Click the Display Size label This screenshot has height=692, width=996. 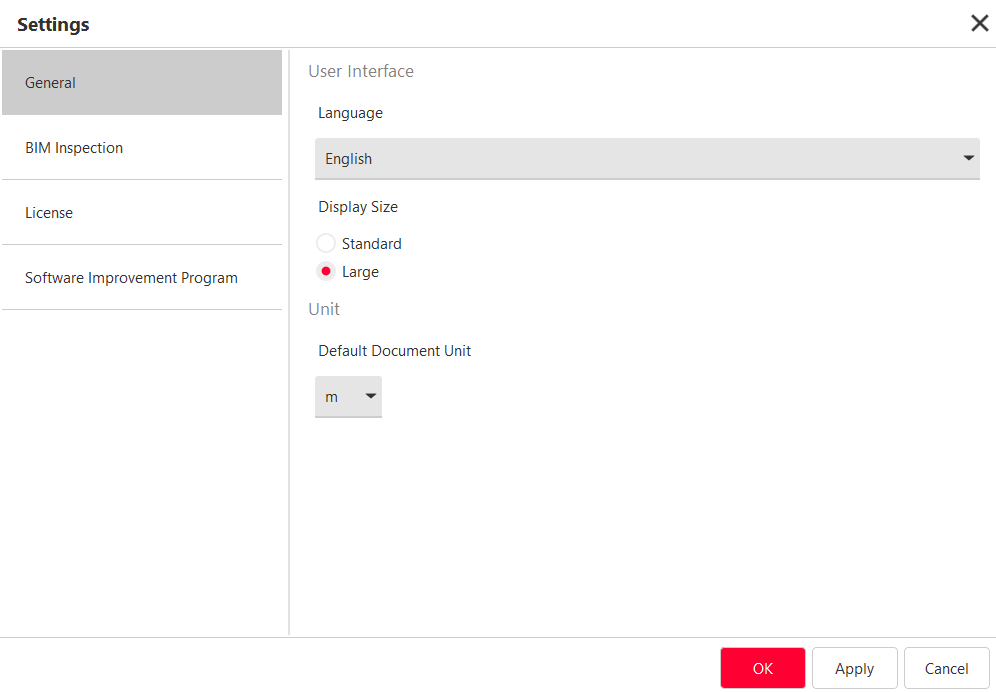[x=358, y=207]
